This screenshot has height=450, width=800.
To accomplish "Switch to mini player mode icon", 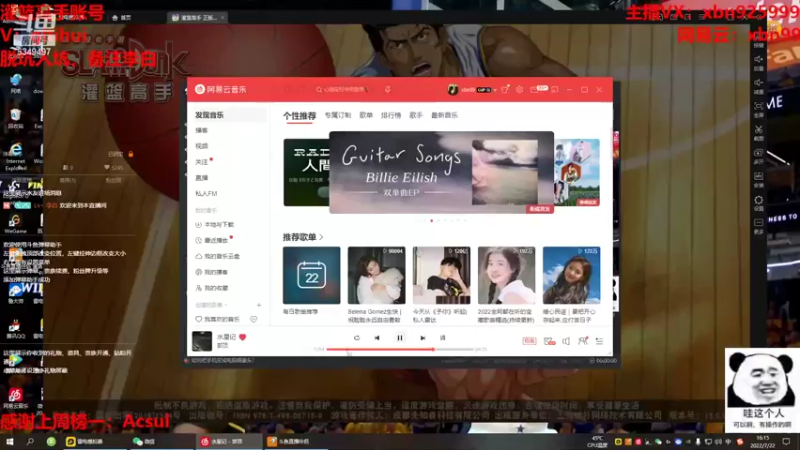I will tap(555, 90).
